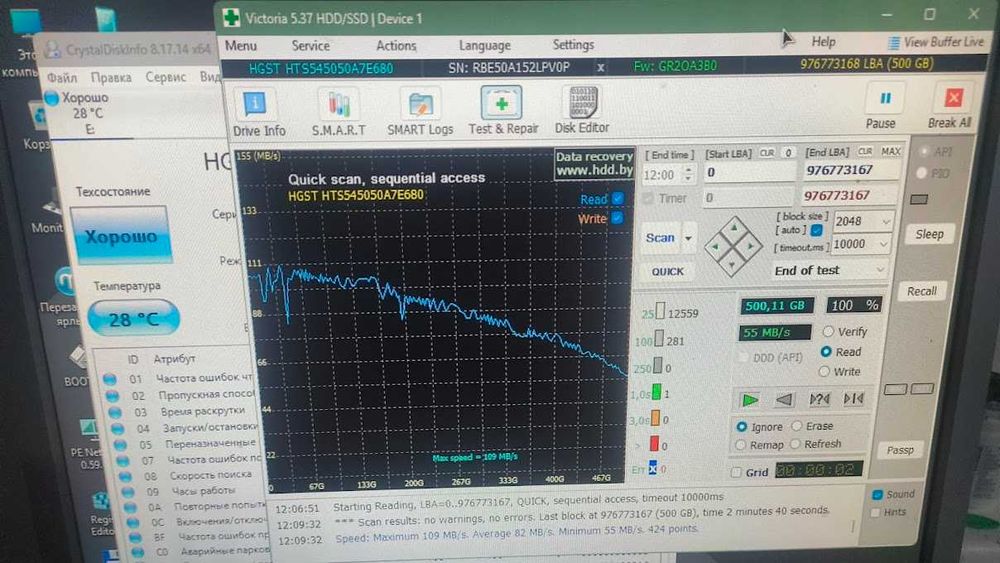
Task: Open the Сервис menu in CrystalDiskInfo
Action: click(166, 77)
